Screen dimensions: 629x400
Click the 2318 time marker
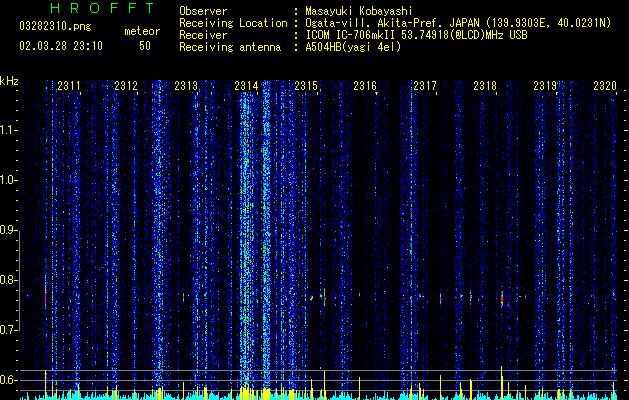point(485,86)
